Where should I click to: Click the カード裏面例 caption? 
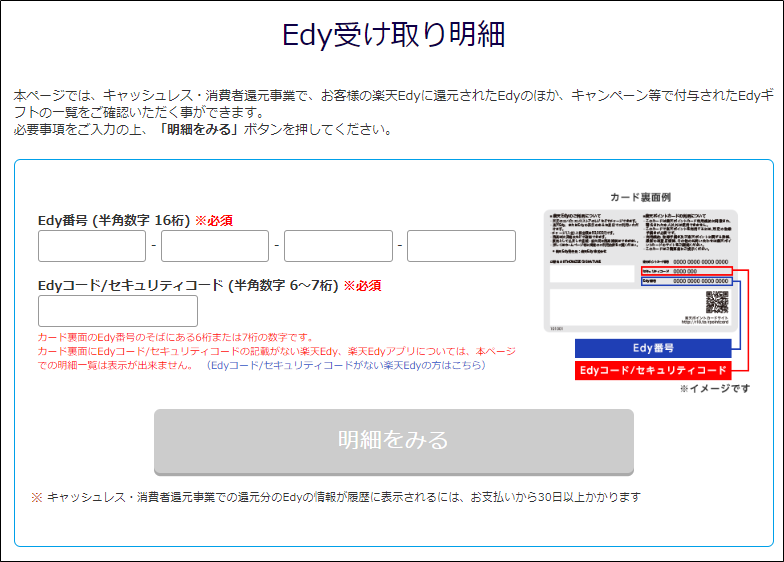pos(640,198)
